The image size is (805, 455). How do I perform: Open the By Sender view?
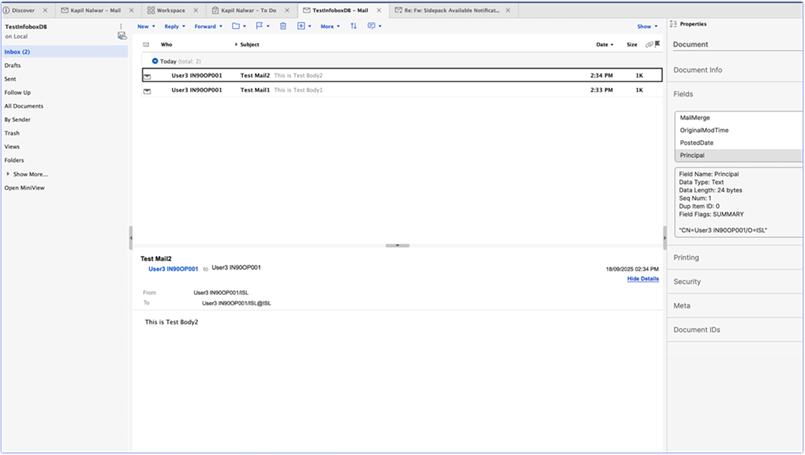(x=17, y=120)
